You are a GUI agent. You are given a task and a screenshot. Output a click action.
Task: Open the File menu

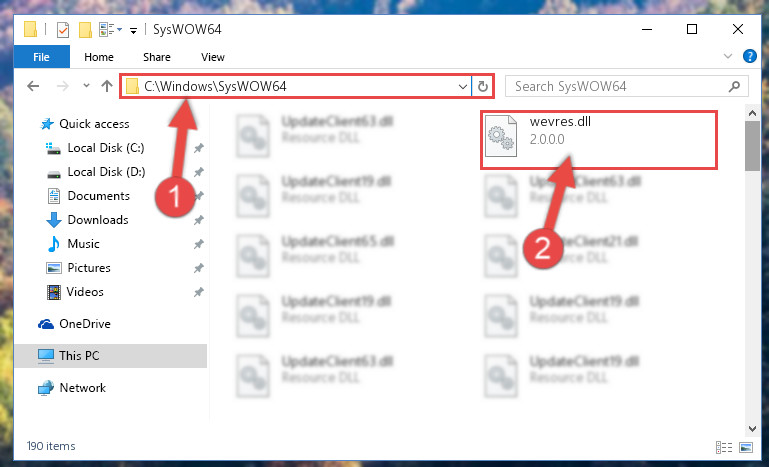[x=42, y=57]
